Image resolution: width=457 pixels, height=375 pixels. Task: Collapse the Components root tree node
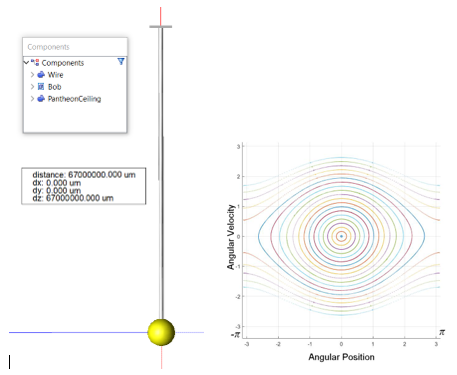click(26, 62)
